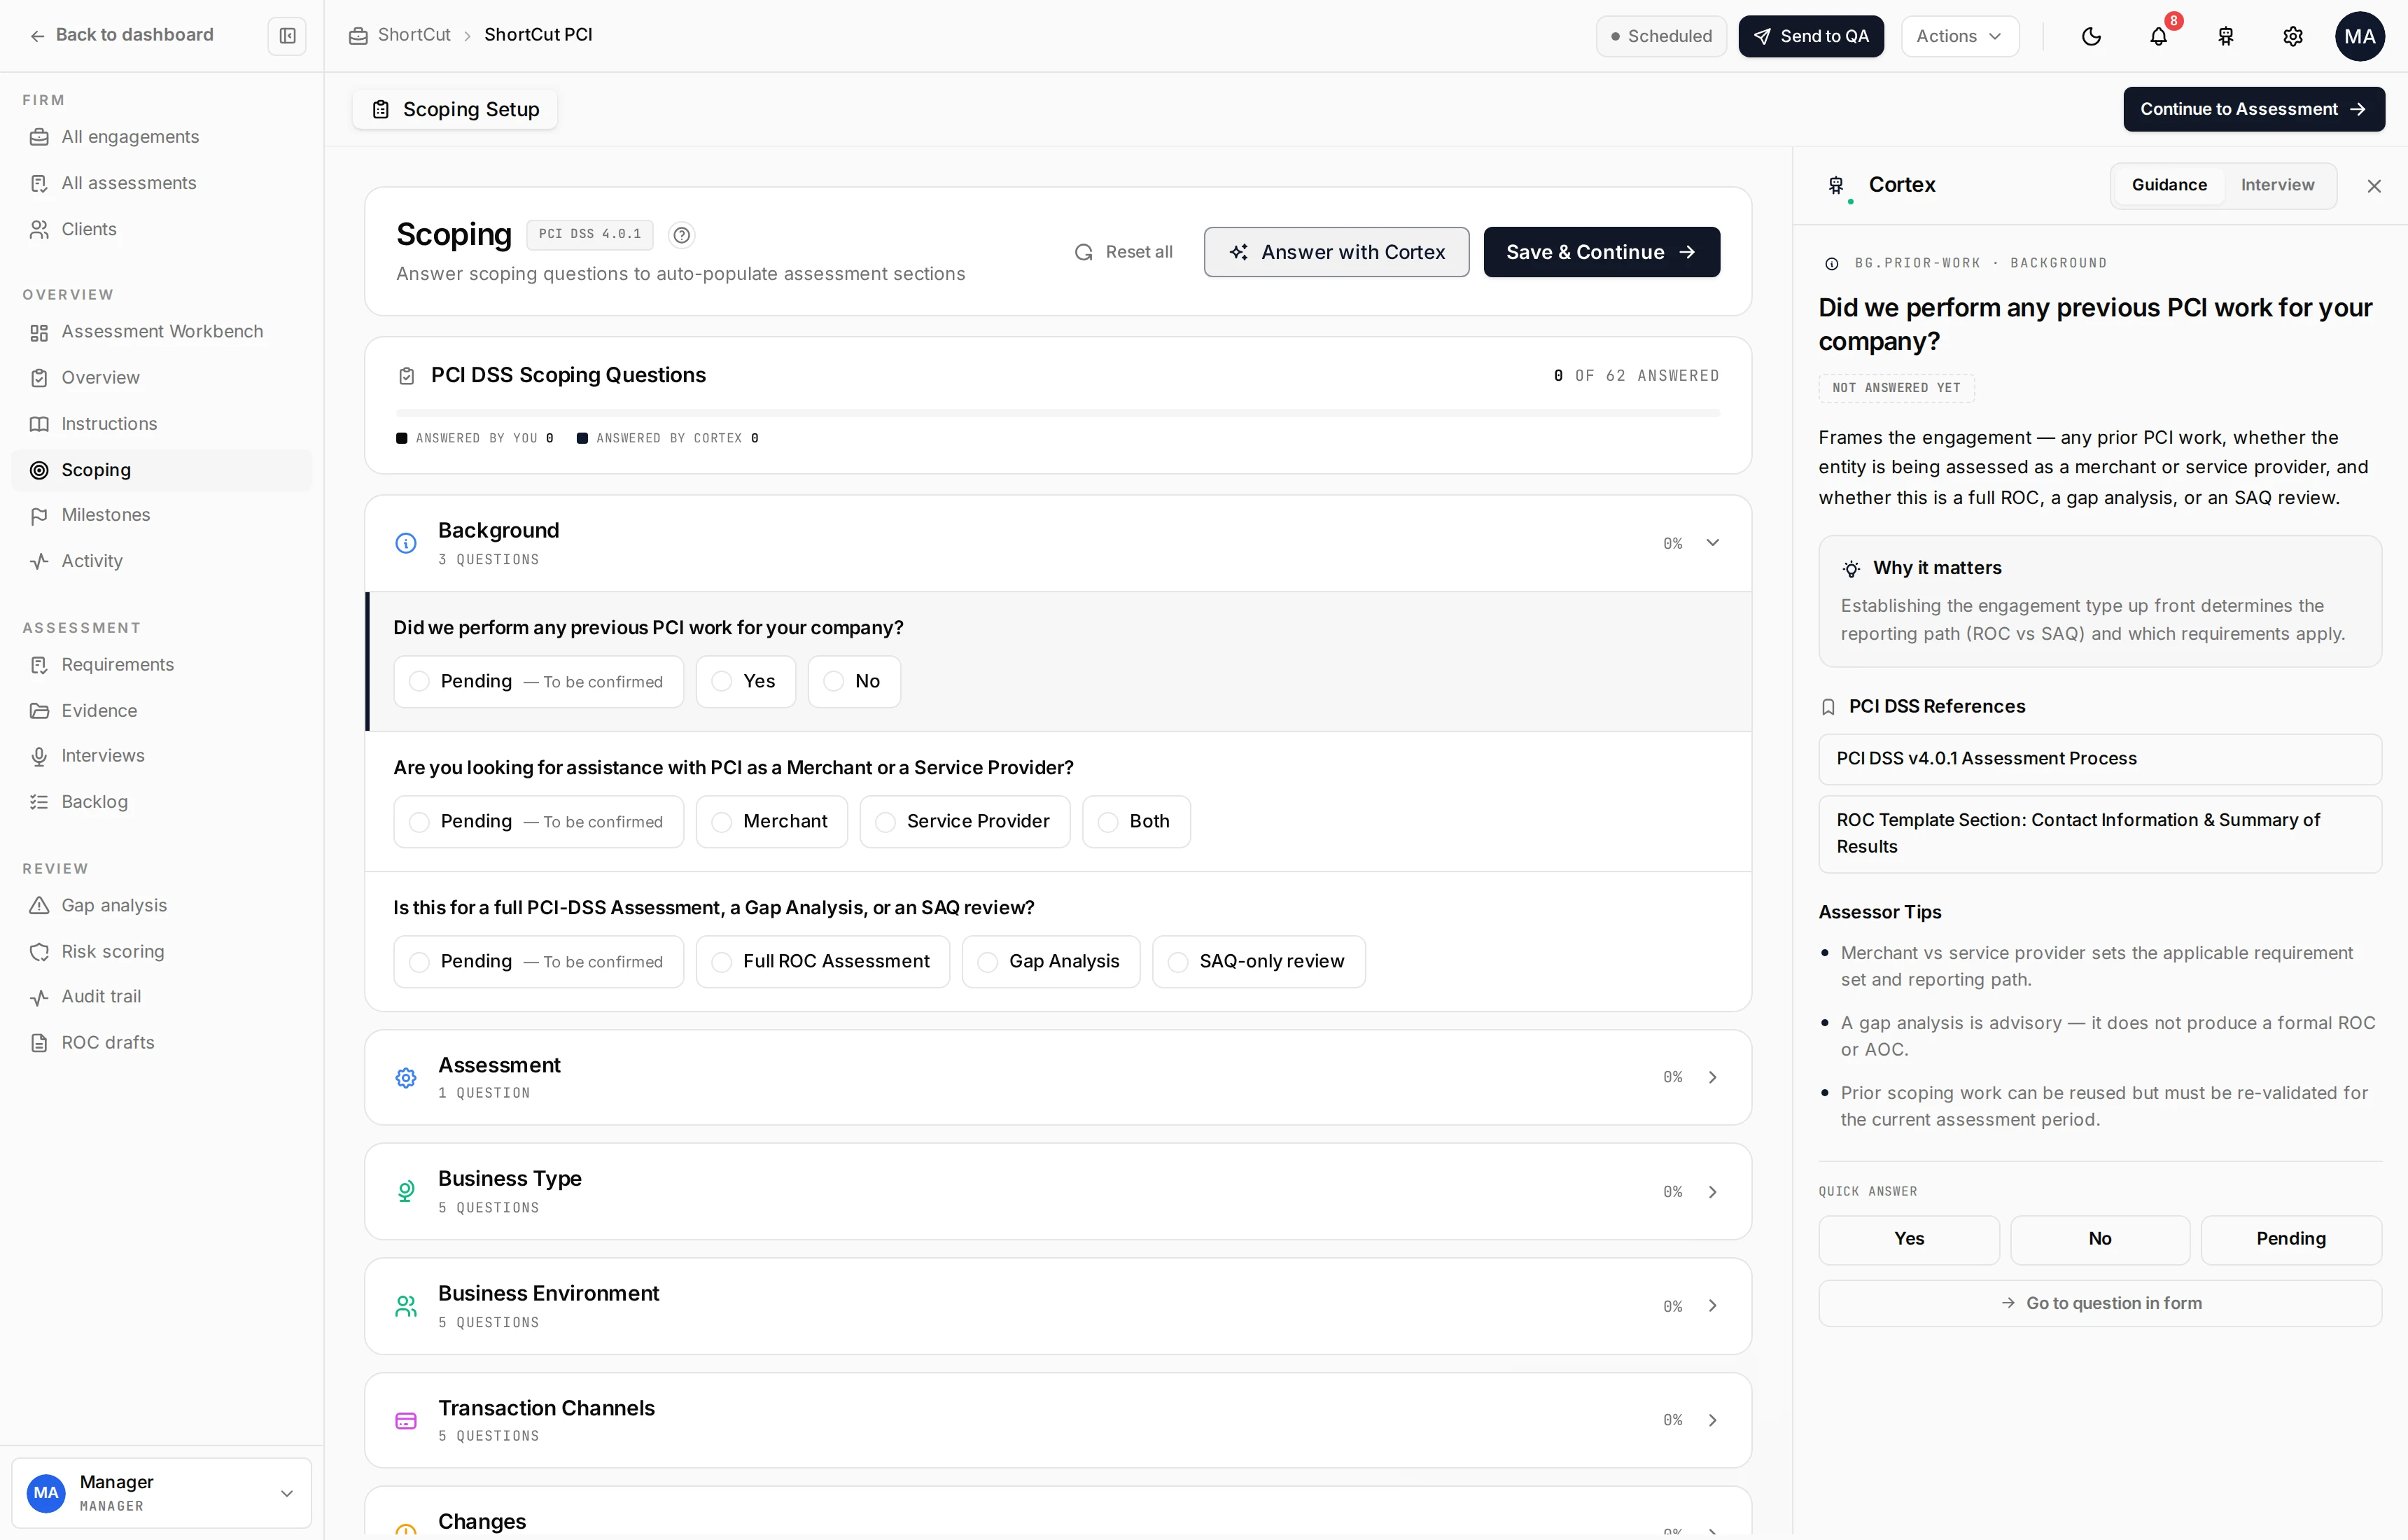This screenshot has width=2408, height=1540.
Task: Click the scoping questions progress bar
Action: pyautogui.click(x=1057, y=413)
